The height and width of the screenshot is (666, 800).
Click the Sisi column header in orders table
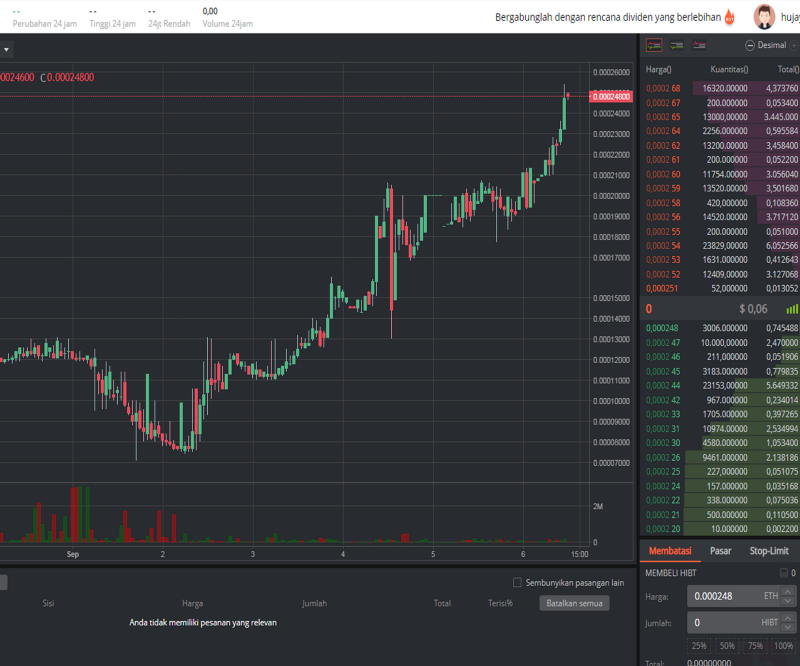tap(48, 603)
